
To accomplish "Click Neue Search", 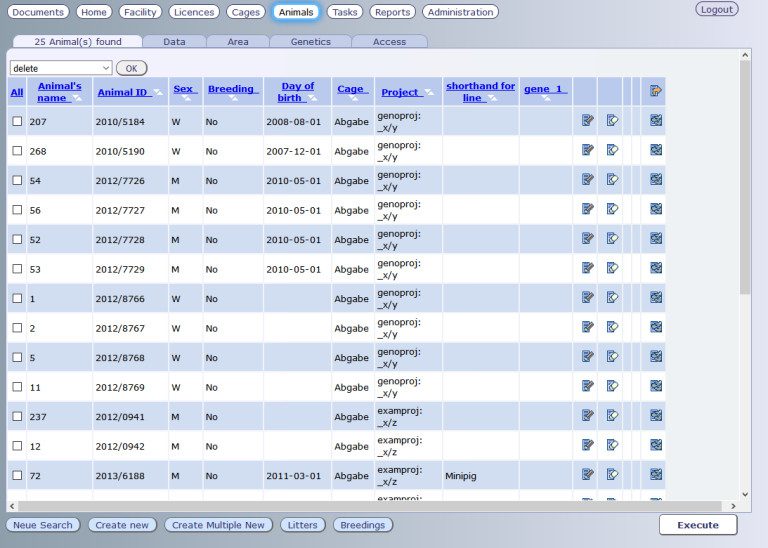I will coord(43,525).
